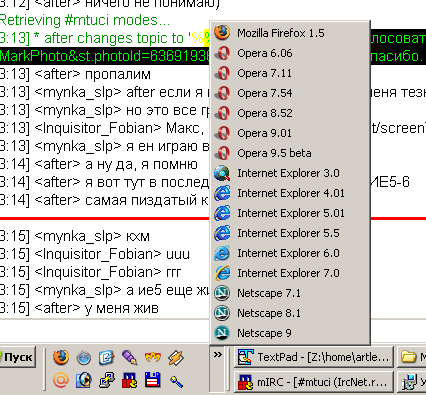Click the '<Inquisitor_Fobian> ггг' message
426x395 pixels.
[90, 272]
